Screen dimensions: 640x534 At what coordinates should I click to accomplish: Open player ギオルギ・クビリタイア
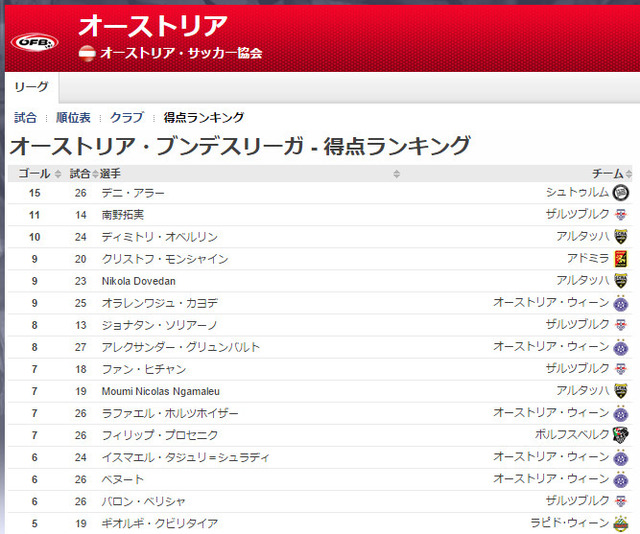click(160, 523)
